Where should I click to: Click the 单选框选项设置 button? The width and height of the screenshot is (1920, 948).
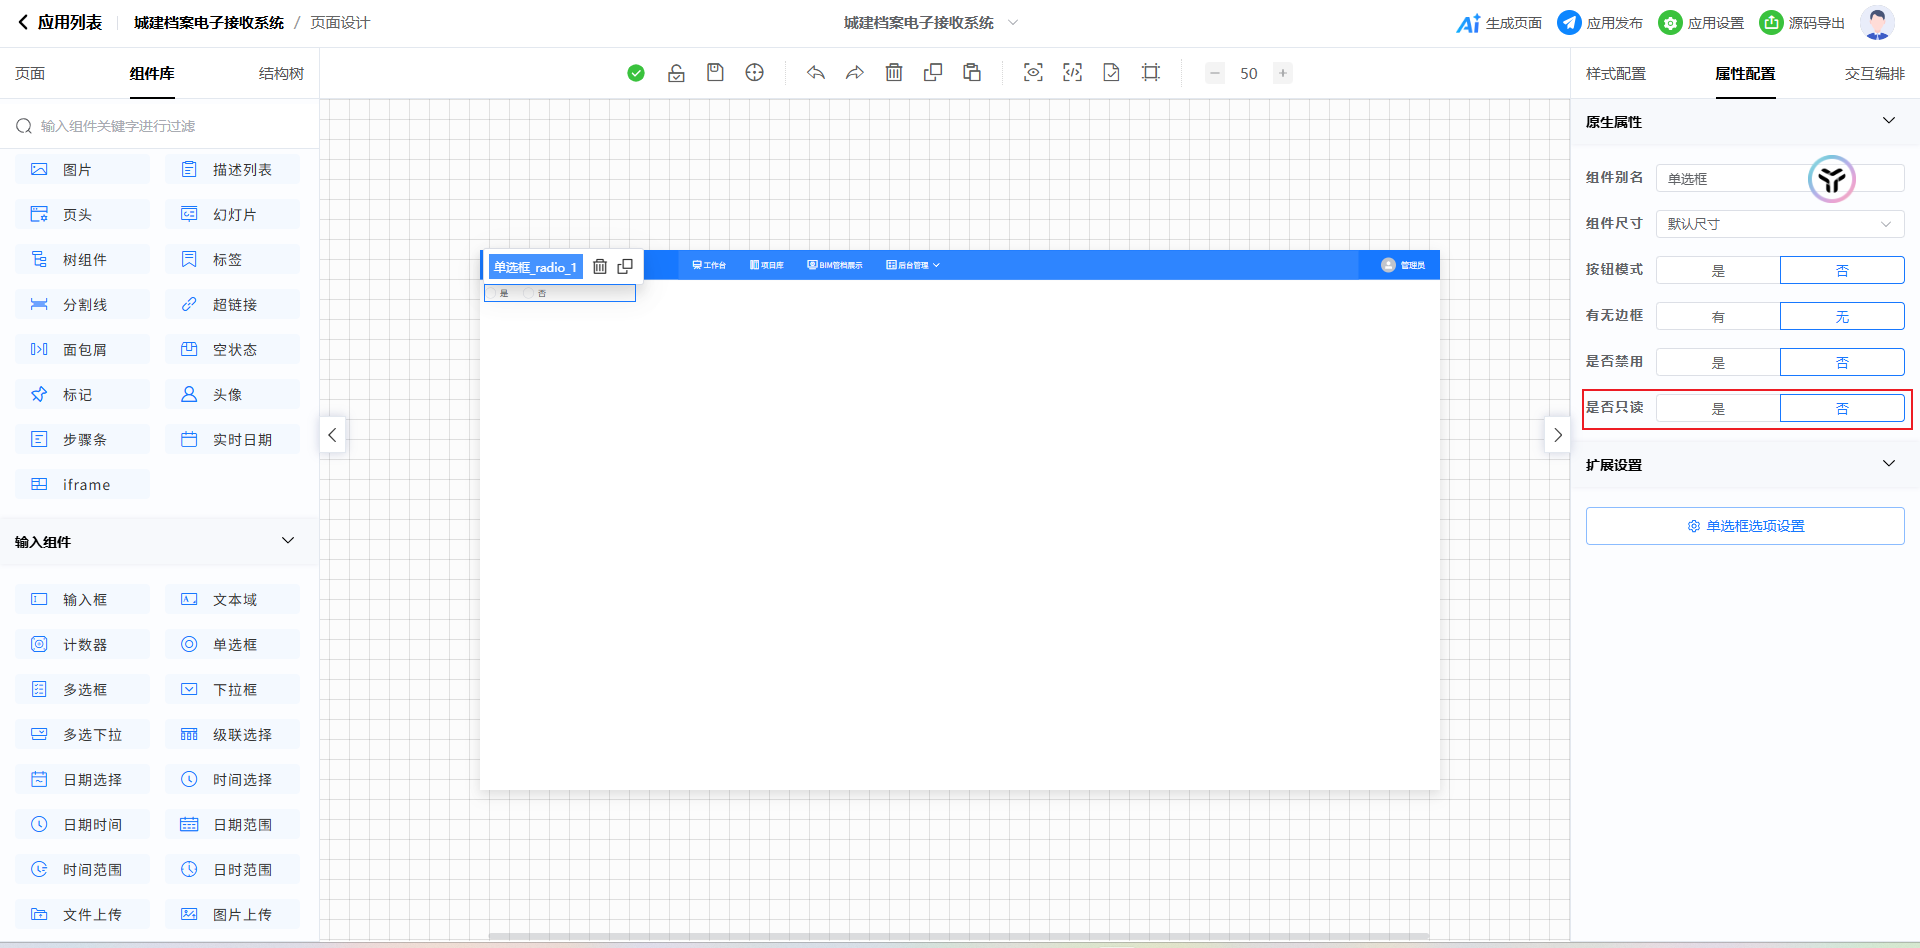(1745, 526)
